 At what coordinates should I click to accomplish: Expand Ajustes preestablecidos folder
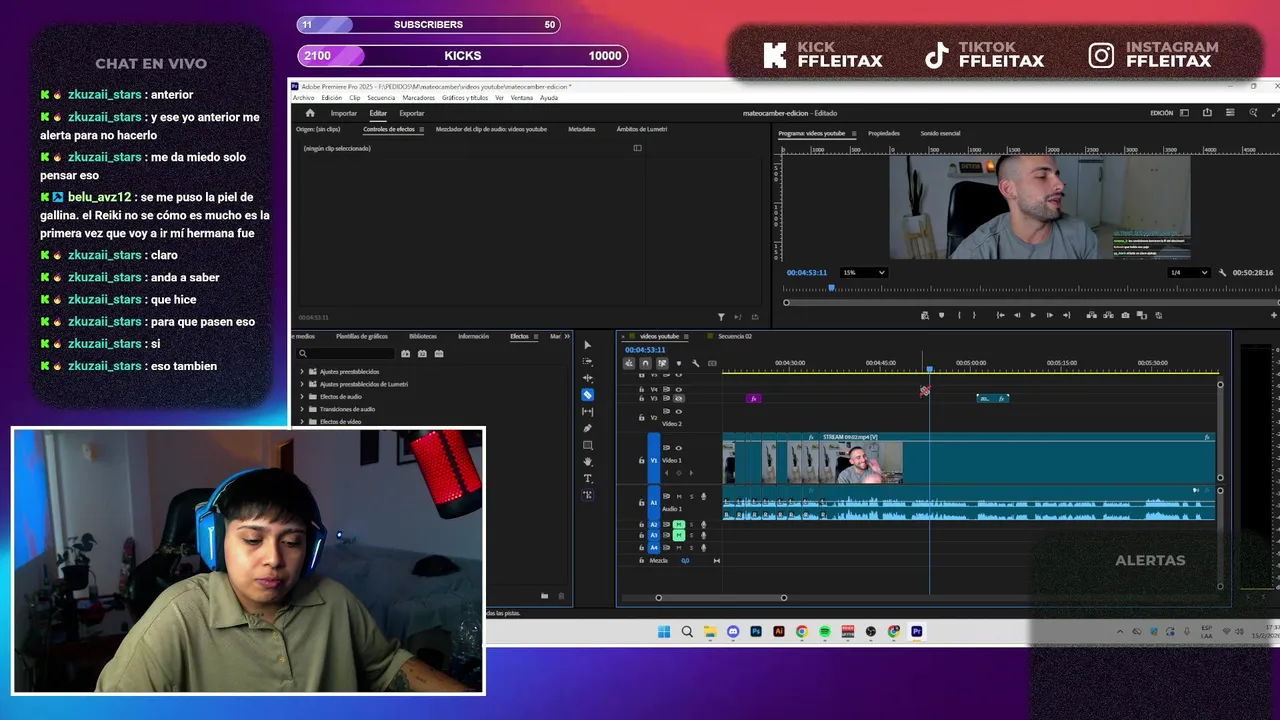302,371
